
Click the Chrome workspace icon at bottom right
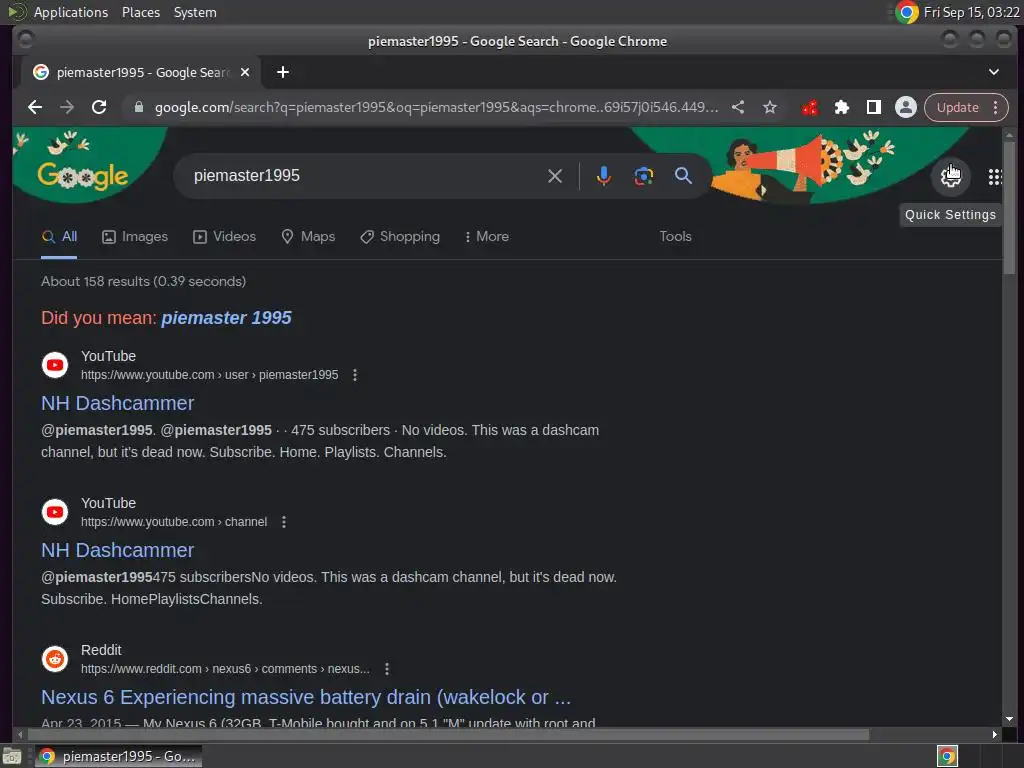947,756
